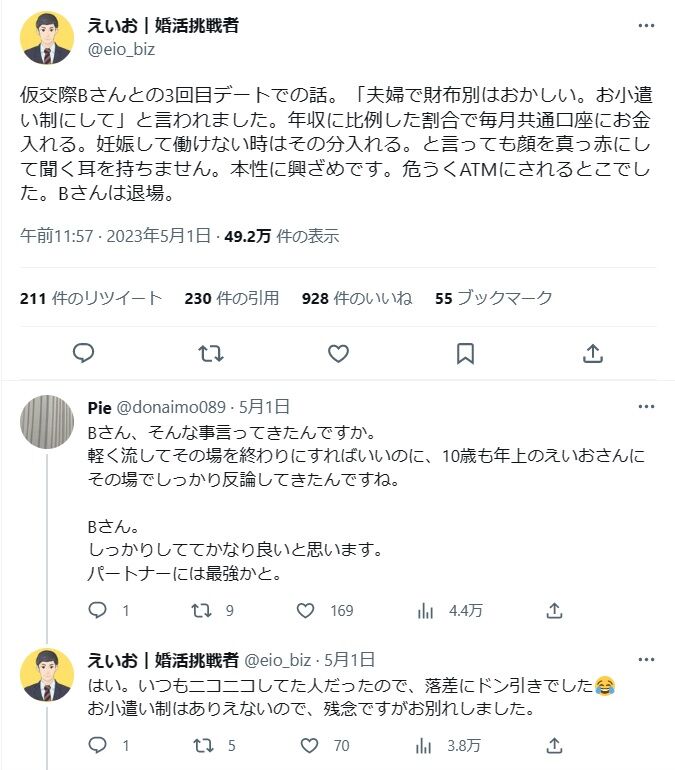Reply to Pie's comment
675x770 pixels.
click(97, 610)
